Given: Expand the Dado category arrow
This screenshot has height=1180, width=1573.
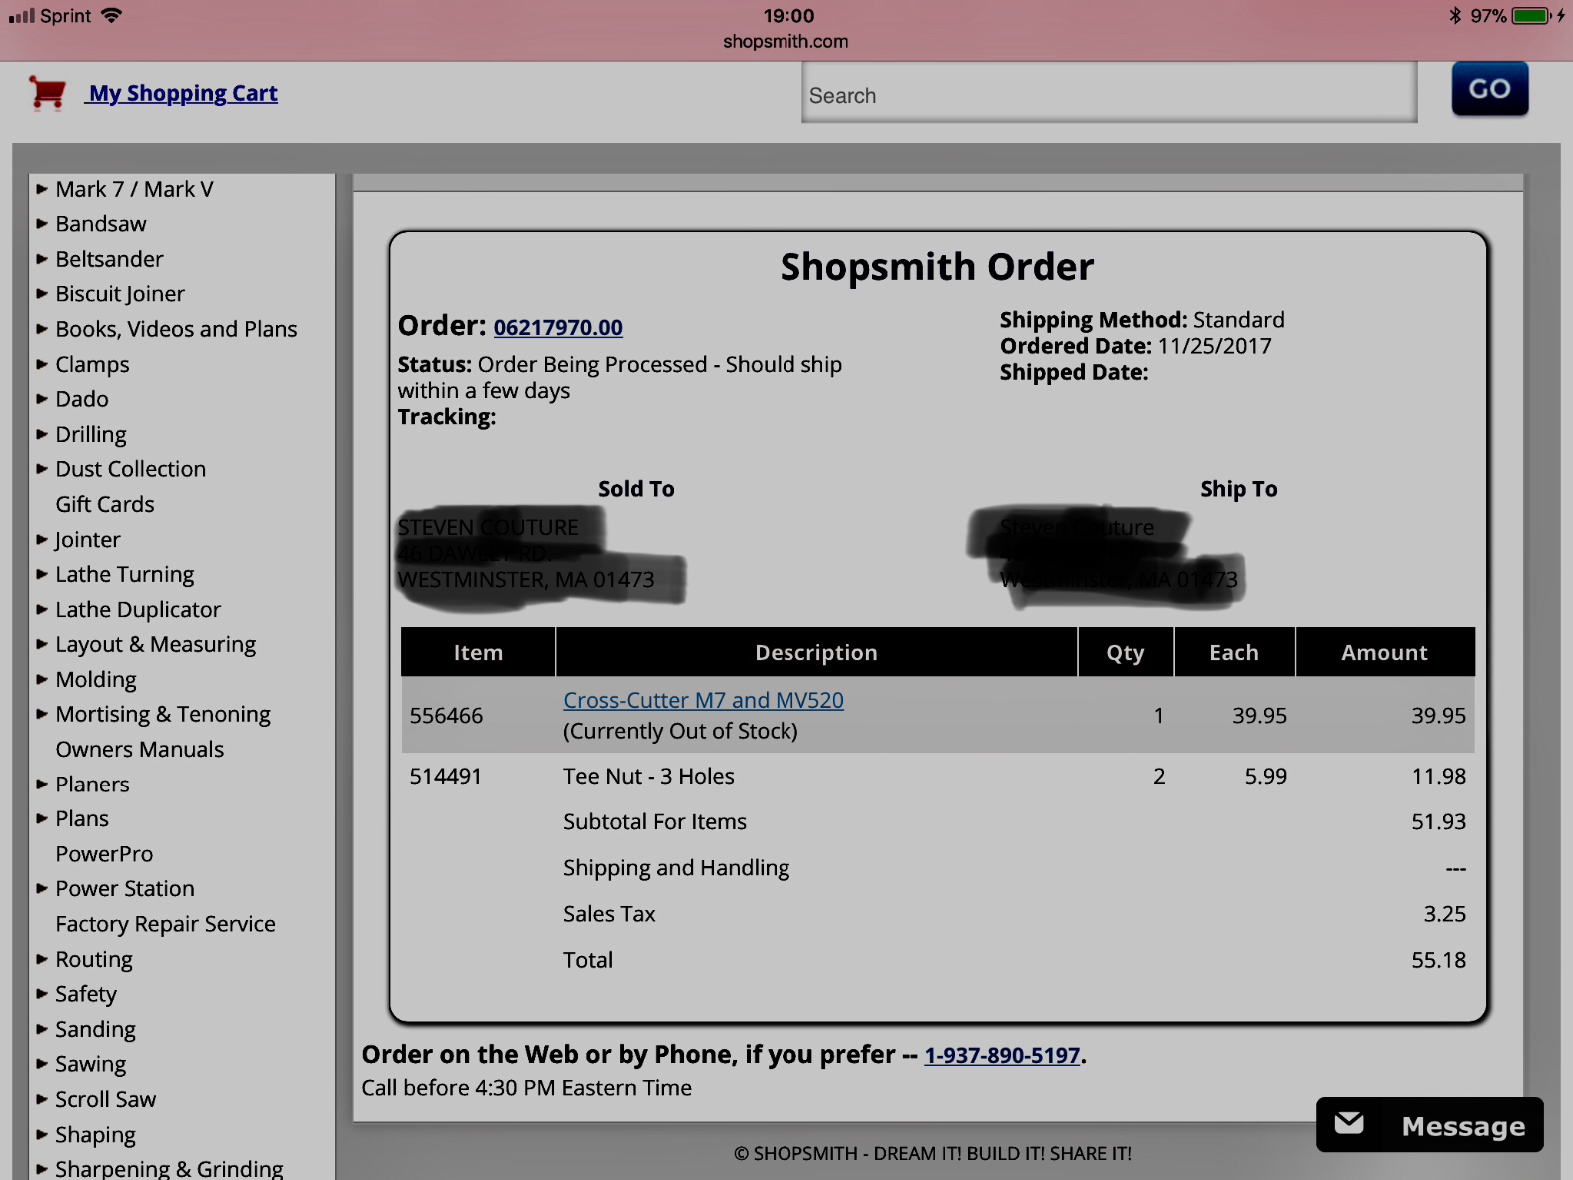Looking at the screenshot, I should [x=42, y=399].
